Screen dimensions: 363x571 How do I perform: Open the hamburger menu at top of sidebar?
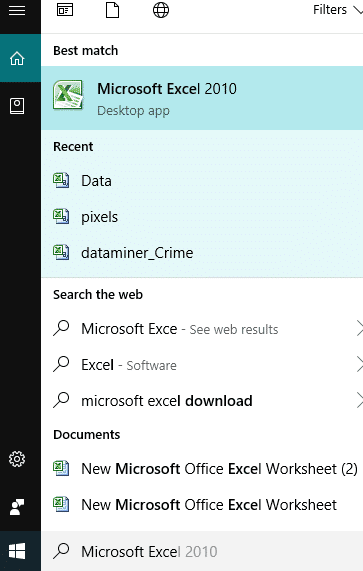click(x=17, y=10)
